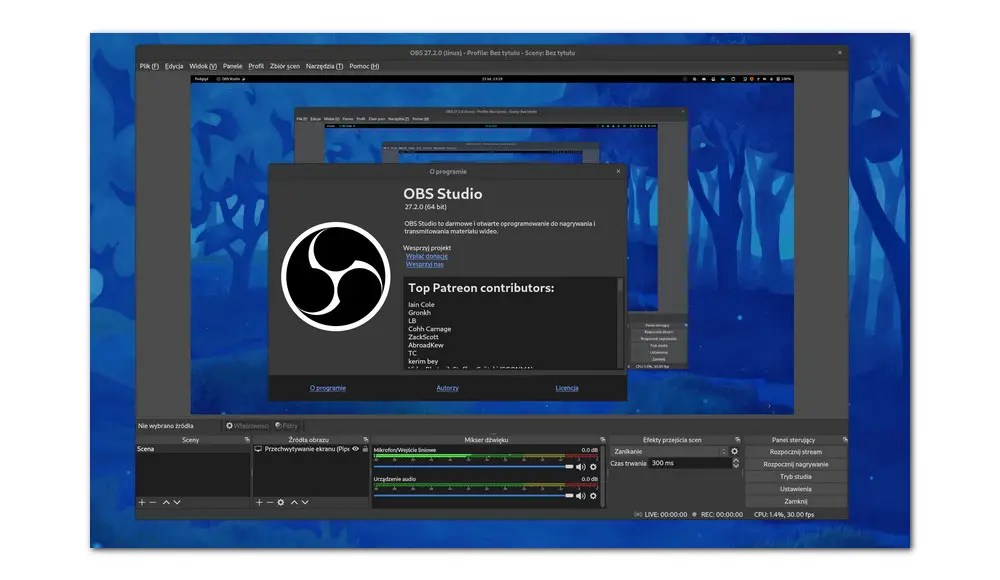Open the Pomoc menu
This screenshot has height=580, width=1000.
click(364, 66)
